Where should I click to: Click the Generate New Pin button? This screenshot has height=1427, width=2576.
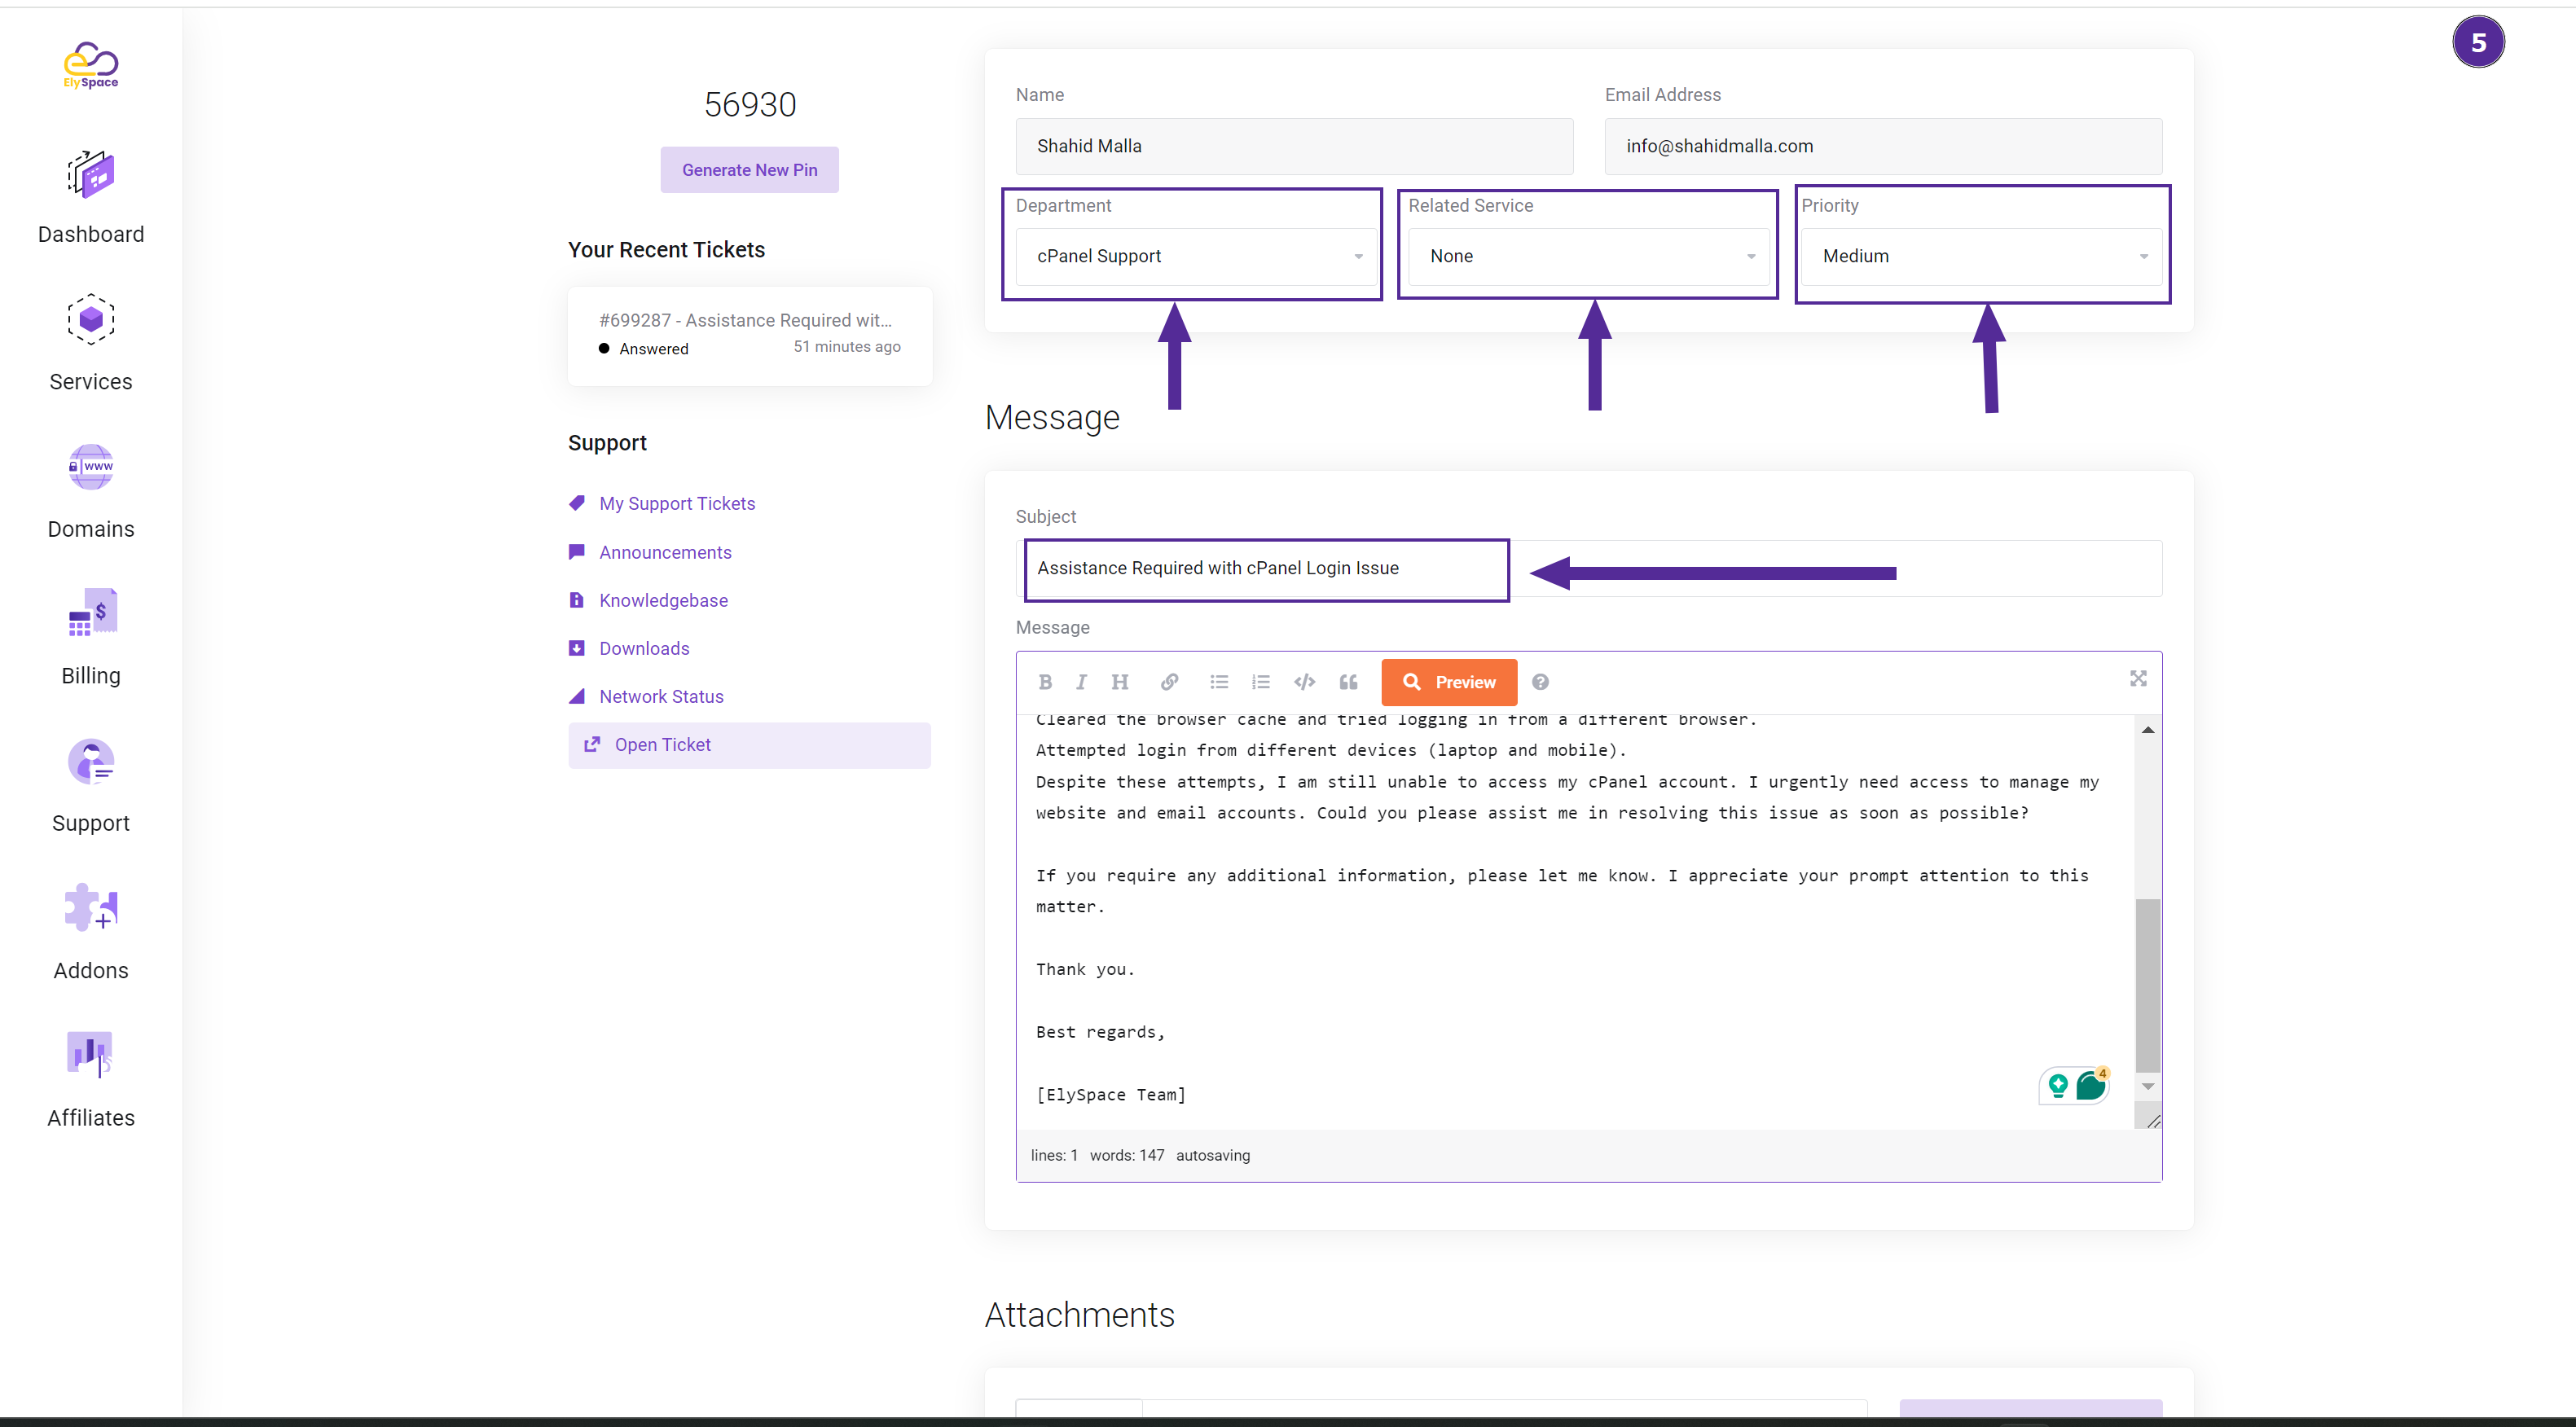(752, 170)
